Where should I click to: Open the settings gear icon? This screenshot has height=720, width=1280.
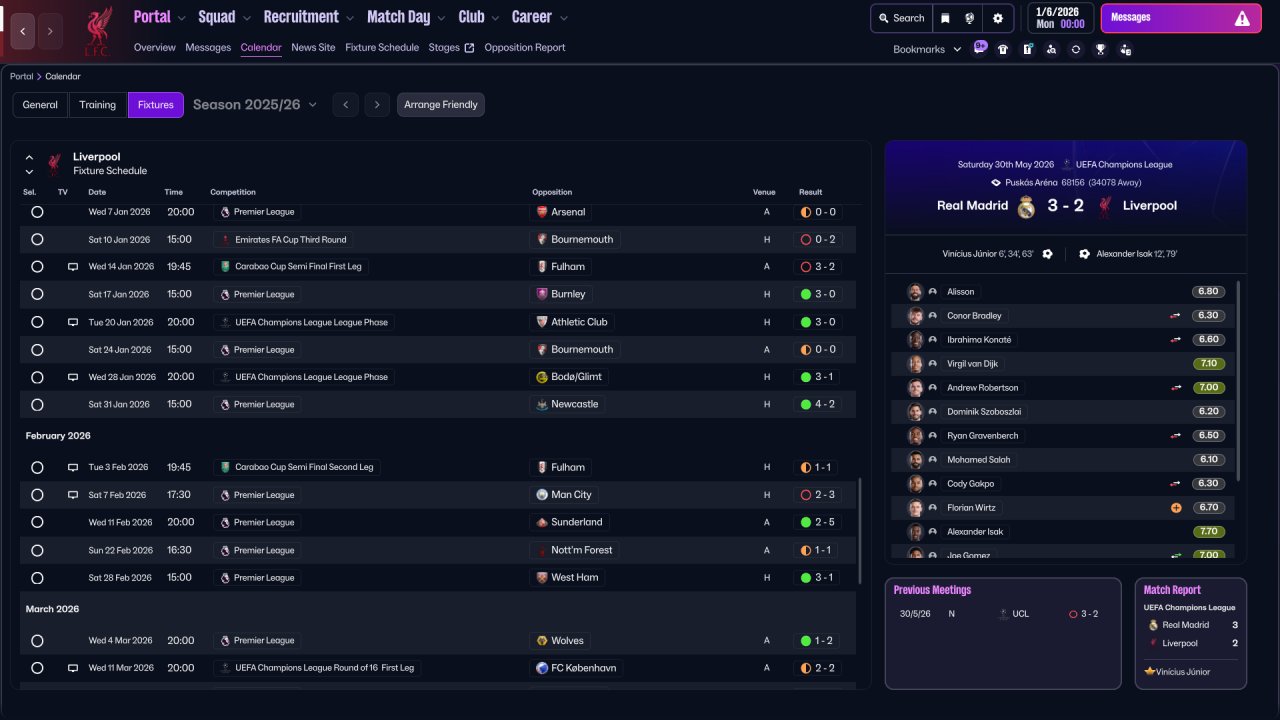point(997,18)
